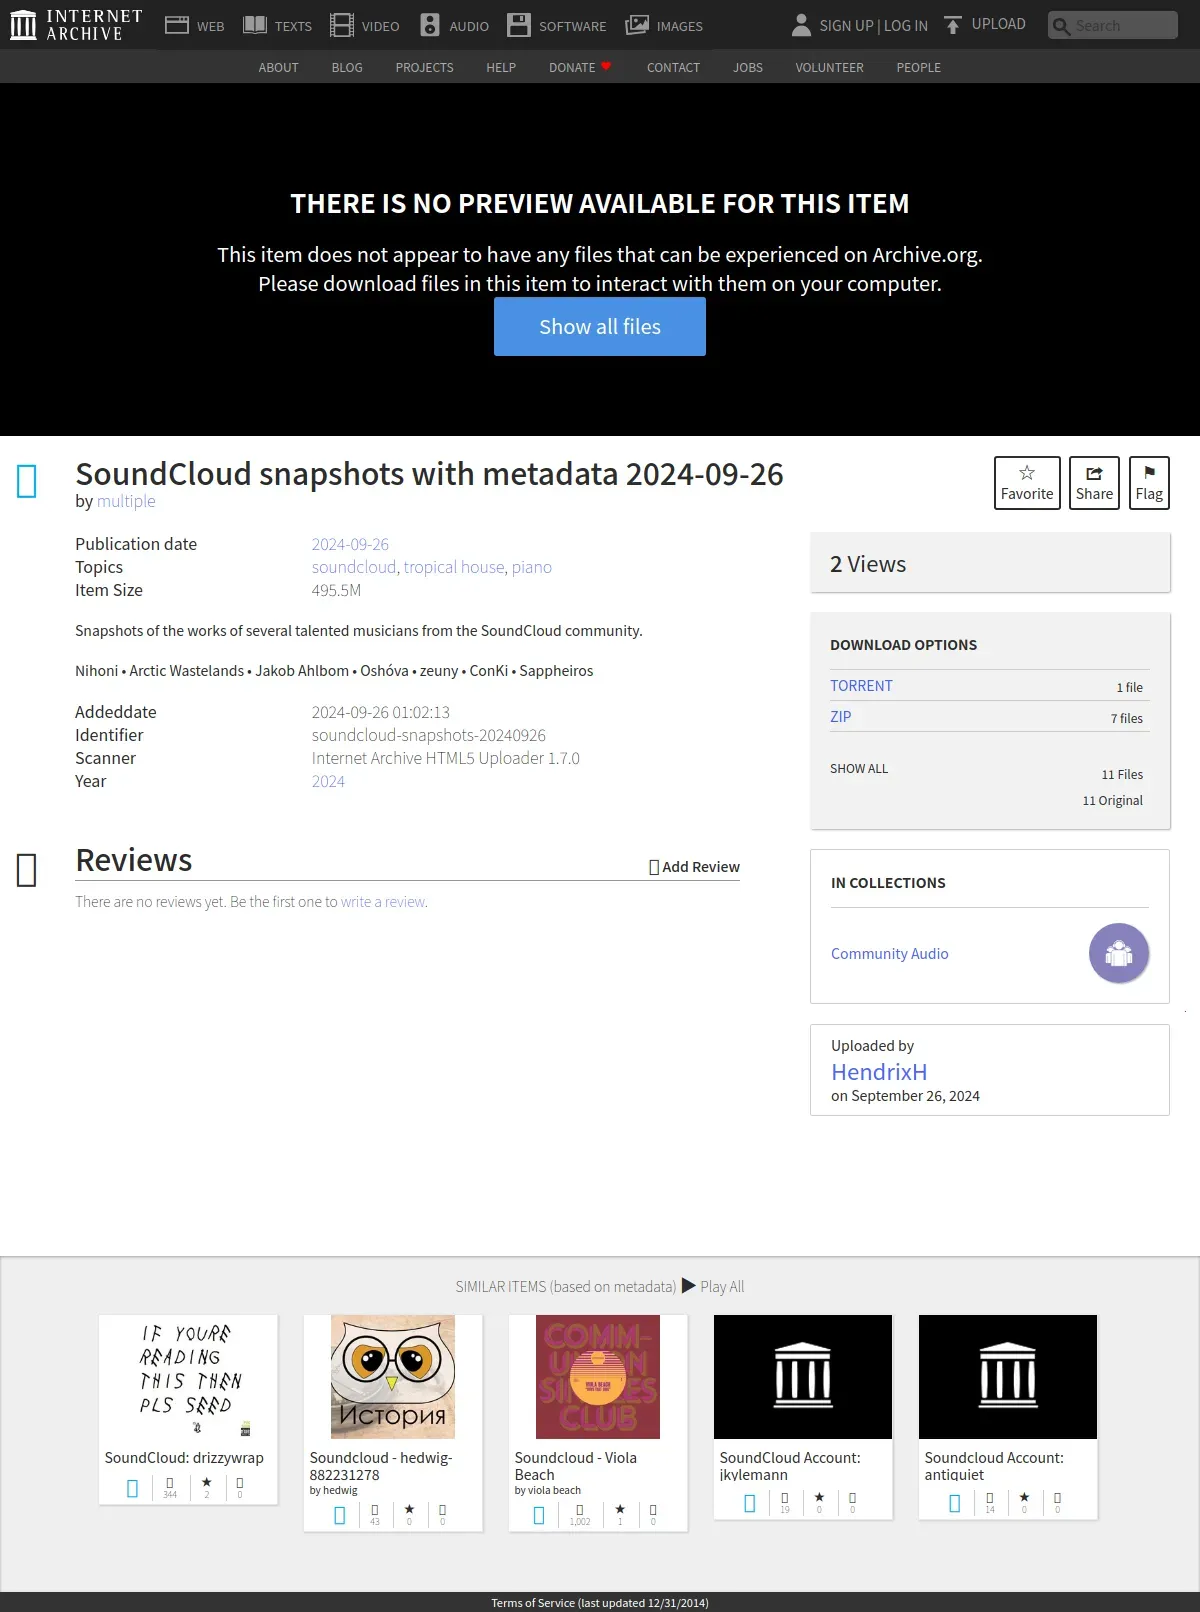1200x1612 pixels.
Task: Favorite this item with star button
Action: click(1027, 483)
